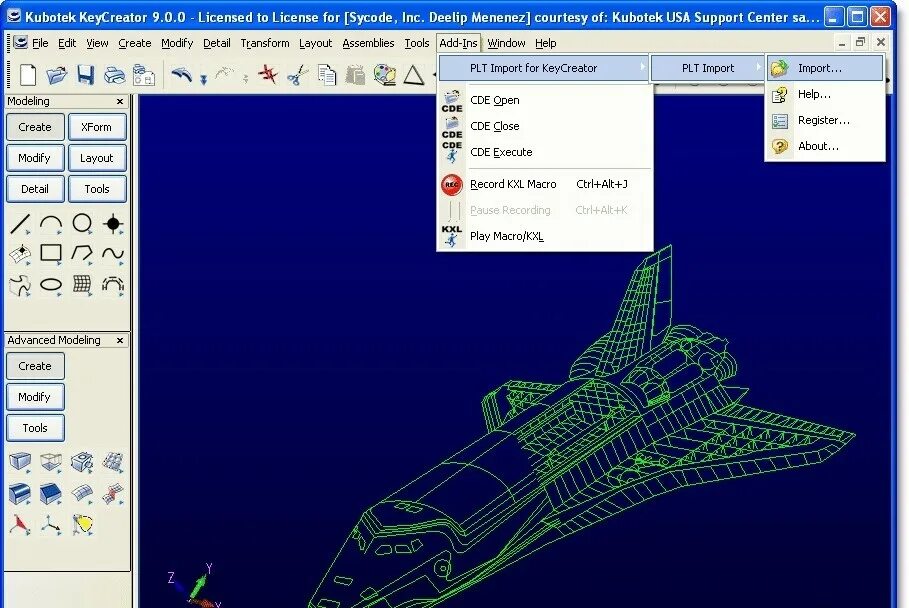Close the Modeling palette
Image resolution: width=909 pixels, height=608 pixels.
tap(120, 101)
